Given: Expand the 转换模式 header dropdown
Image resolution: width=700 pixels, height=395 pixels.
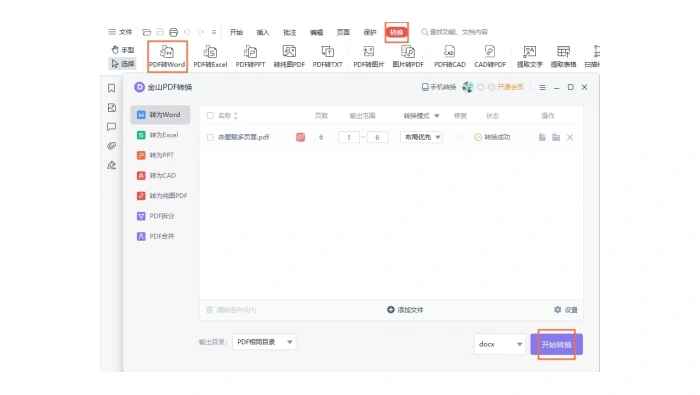Looking at the screenshot, I should [x=437, y=116].
